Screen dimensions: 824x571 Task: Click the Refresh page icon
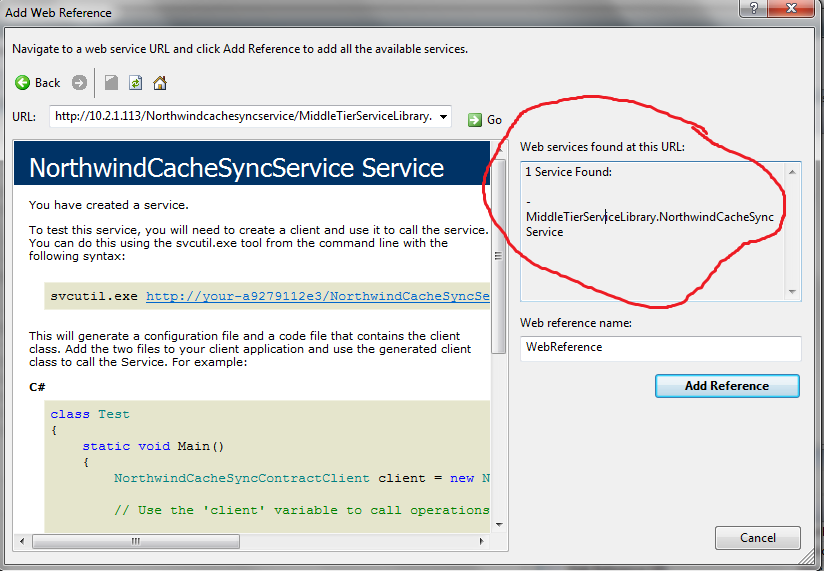coord(136,82)
